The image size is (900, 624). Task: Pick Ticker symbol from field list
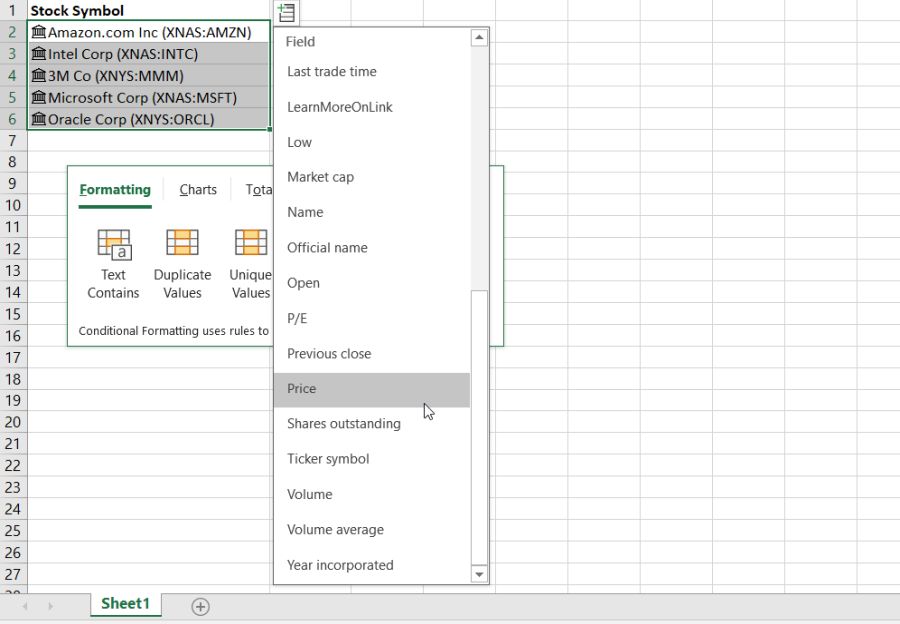point(328,459)
